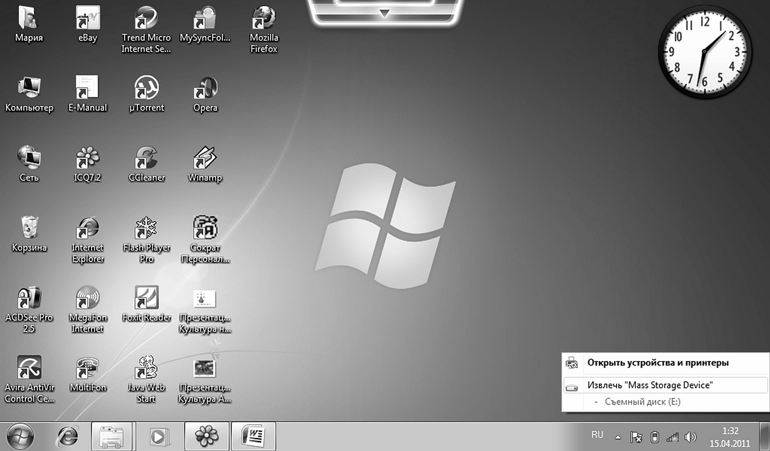The image size is (770, 451).
Task: Select the µTorrent desktop icon
Action: coord(146,88)
